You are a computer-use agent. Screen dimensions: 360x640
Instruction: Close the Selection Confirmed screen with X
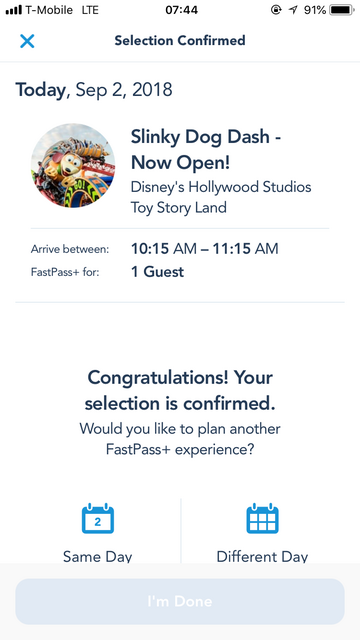(x=27, y=41)
